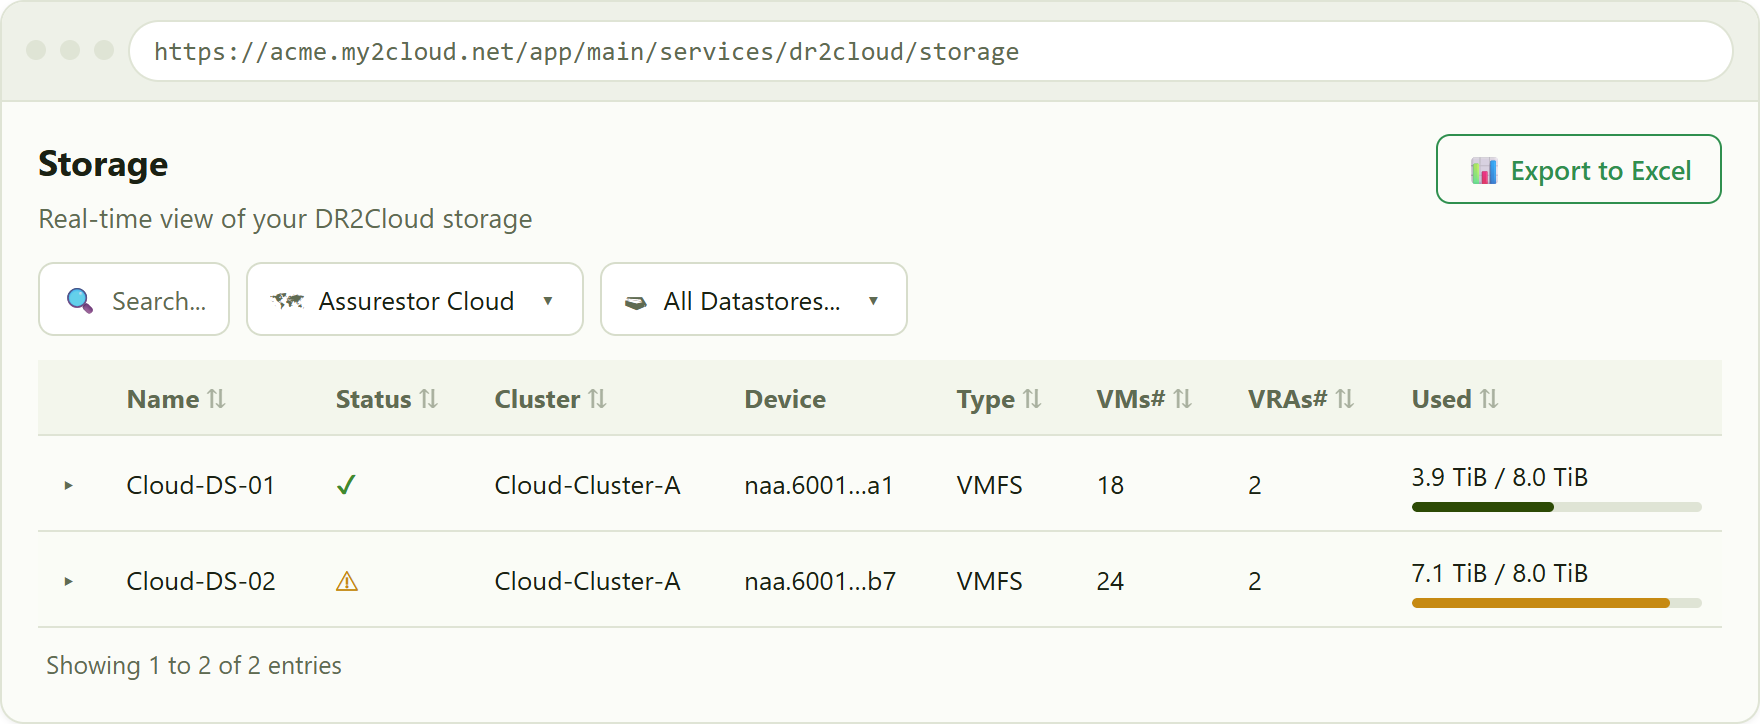Sort by Type using its sort arrows
Screen dimensions: 1760x724
click(x=1032, y=399)
